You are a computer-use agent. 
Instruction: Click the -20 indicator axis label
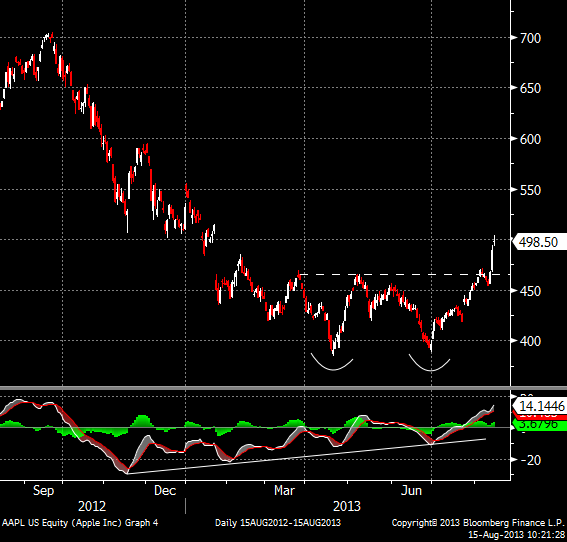[531, 460]
